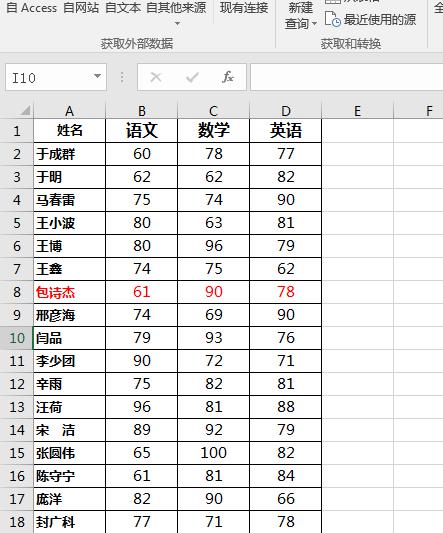Image resolution: width=443 pixels, height=533 pixels.
Task: Click the From Access data import button
Action: (31, 7)
